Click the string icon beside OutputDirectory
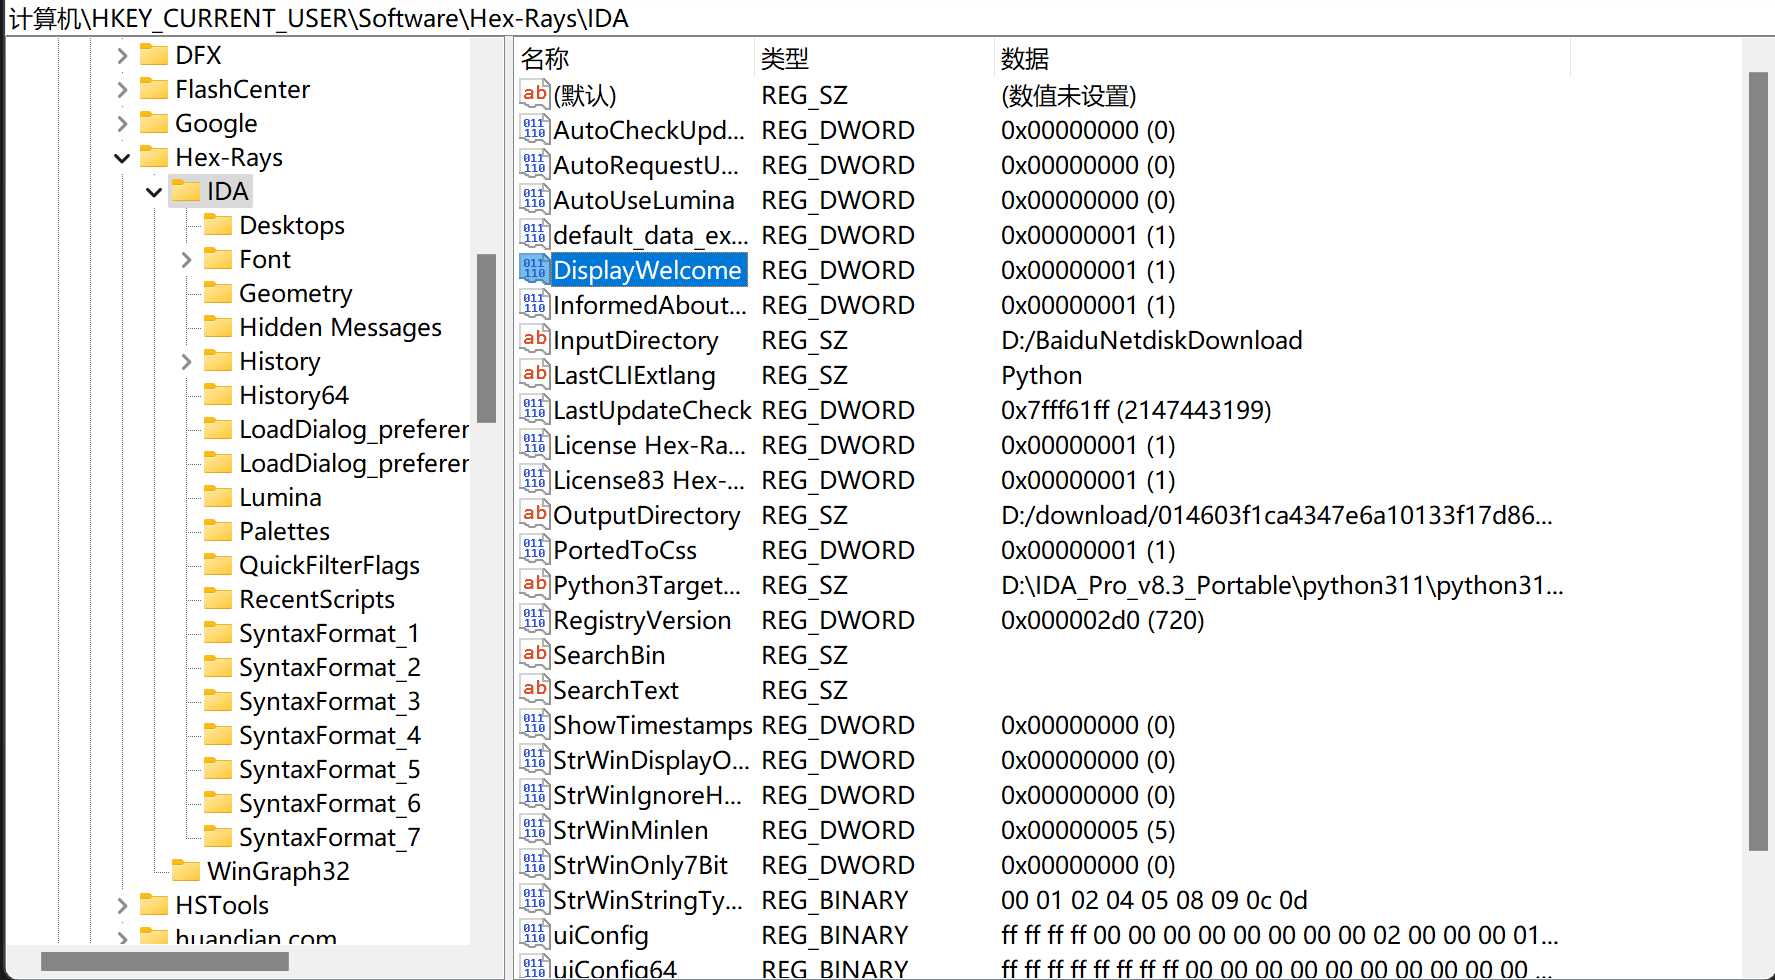This screenshot has height=980, width=1775. (x=534, y=514)
